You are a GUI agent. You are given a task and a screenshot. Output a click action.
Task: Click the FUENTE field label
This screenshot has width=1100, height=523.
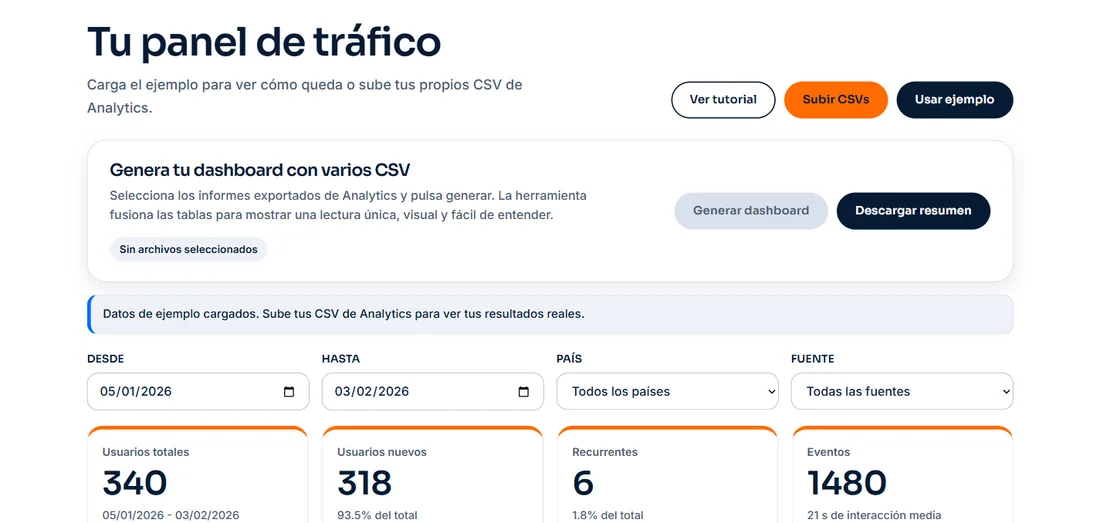pyautogui.click(x=812, y=359)
